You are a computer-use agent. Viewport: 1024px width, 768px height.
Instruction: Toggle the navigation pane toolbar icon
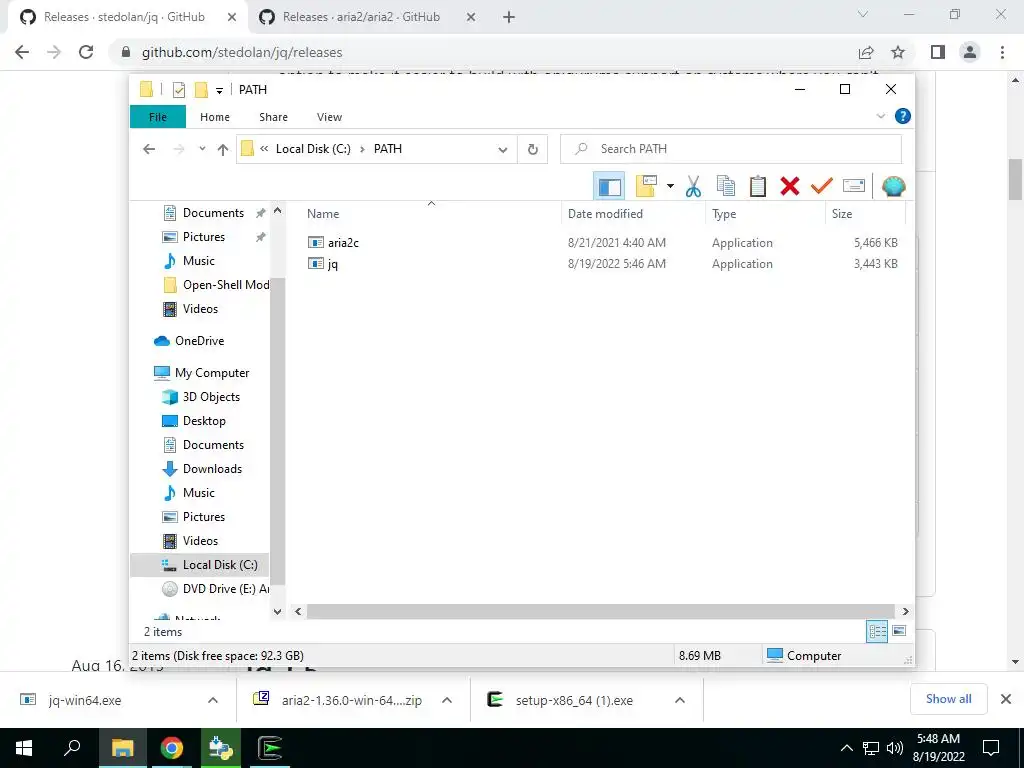pos(609,187)
